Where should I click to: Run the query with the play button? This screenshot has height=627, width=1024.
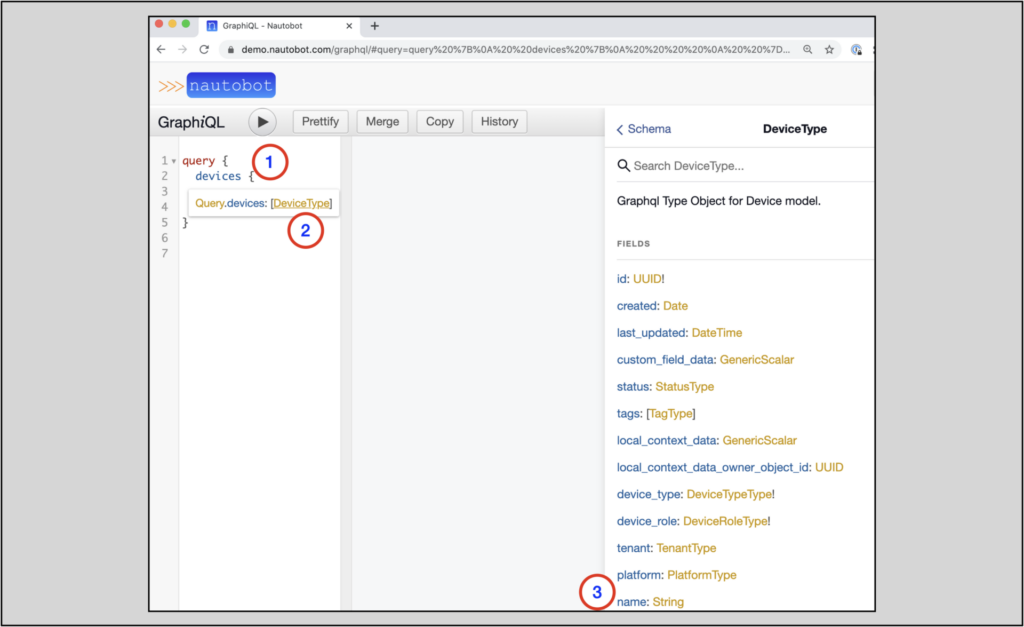[x=263, y=121]
